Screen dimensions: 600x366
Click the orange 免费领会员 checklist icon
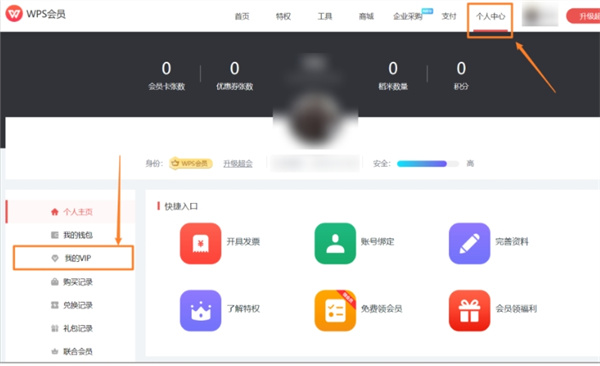[335, 310]
